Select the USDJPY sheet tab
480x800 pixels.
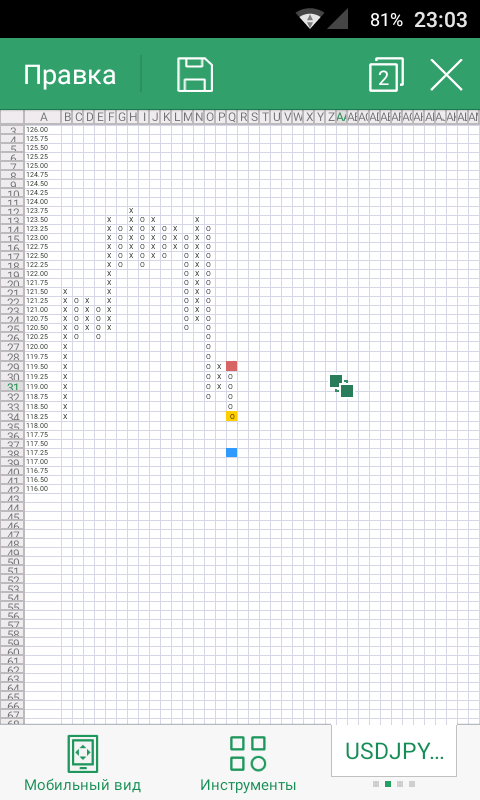394,751
